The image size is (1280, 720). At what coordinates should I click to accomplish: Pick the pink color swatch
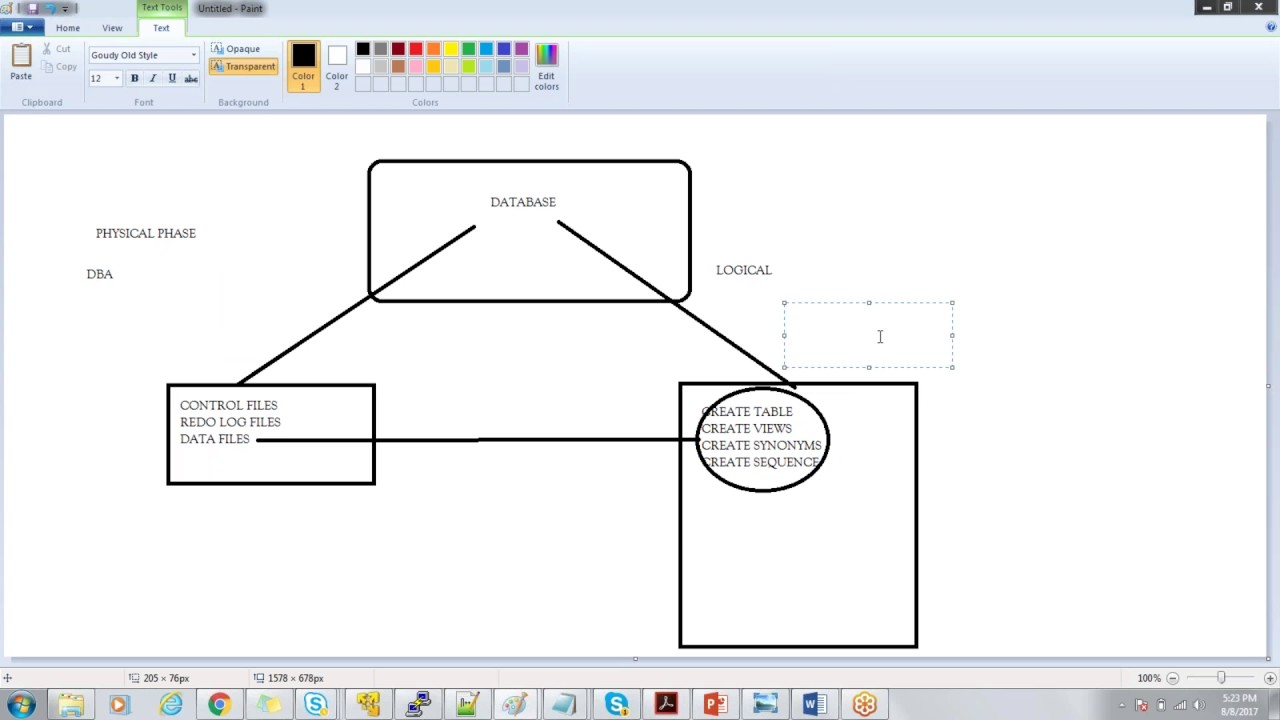pyautogui.click(x=416, y=66)
